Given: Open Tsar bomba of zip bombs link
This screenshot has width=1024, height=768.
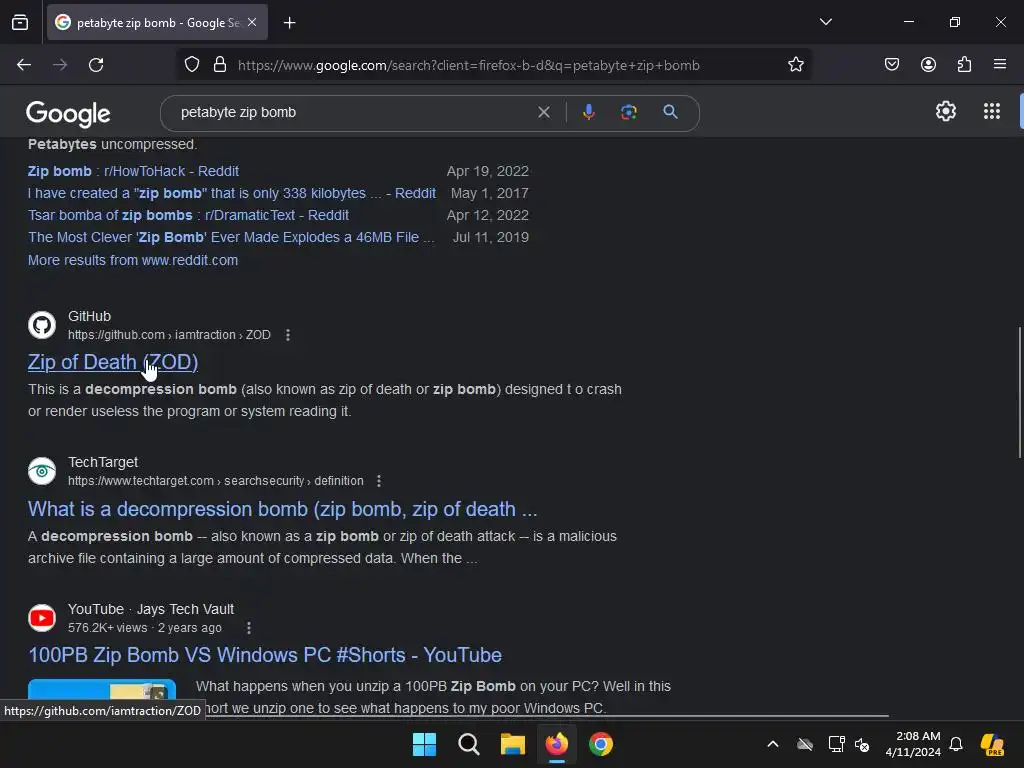Looking at the screenshot, I should (188, 215).
